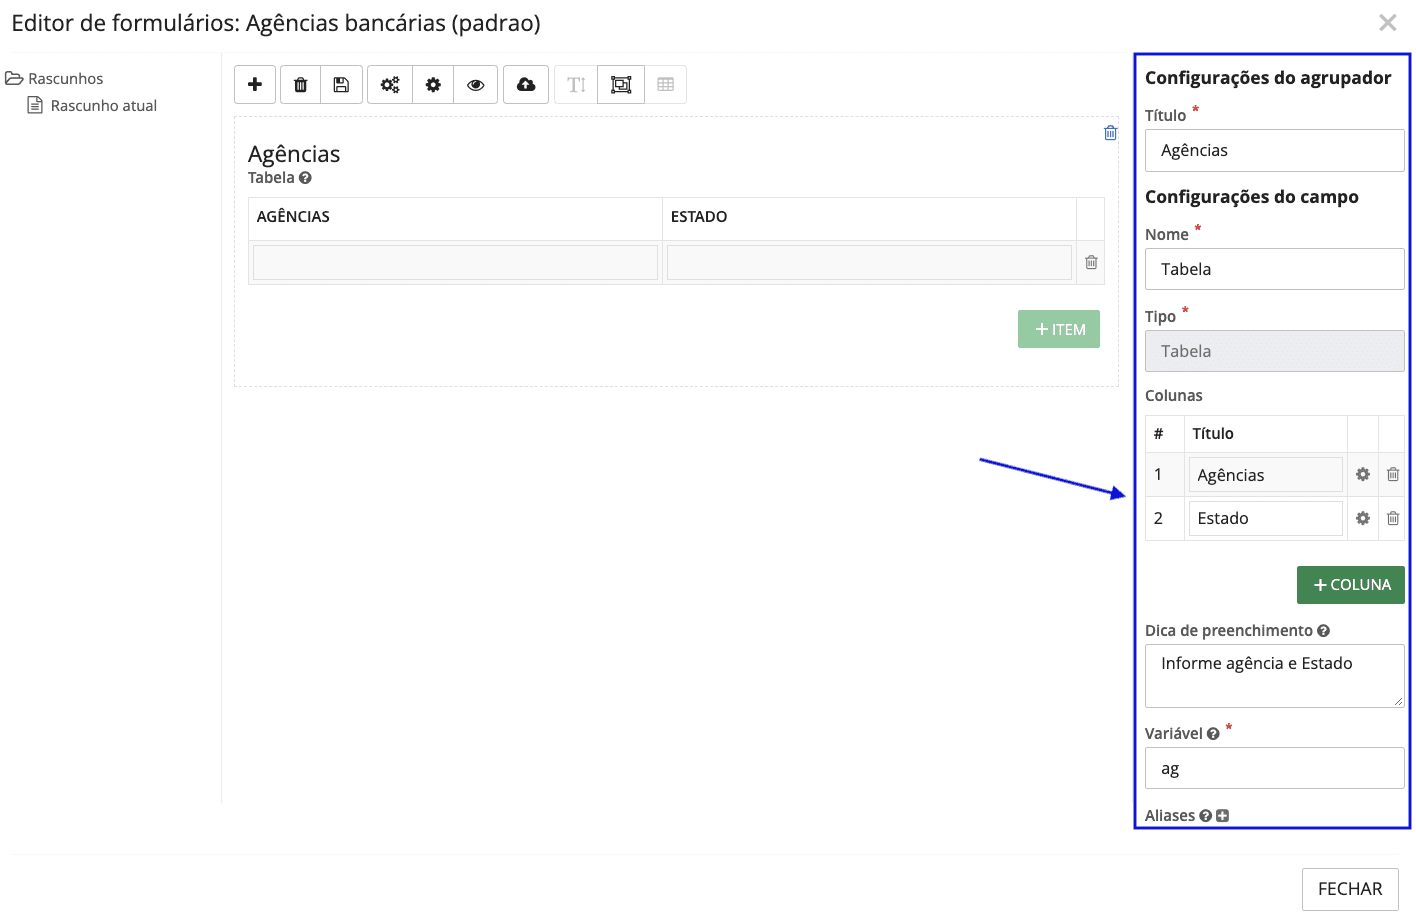
Task: Show help tooltip next to Tabela label
Action: point(305,178)
